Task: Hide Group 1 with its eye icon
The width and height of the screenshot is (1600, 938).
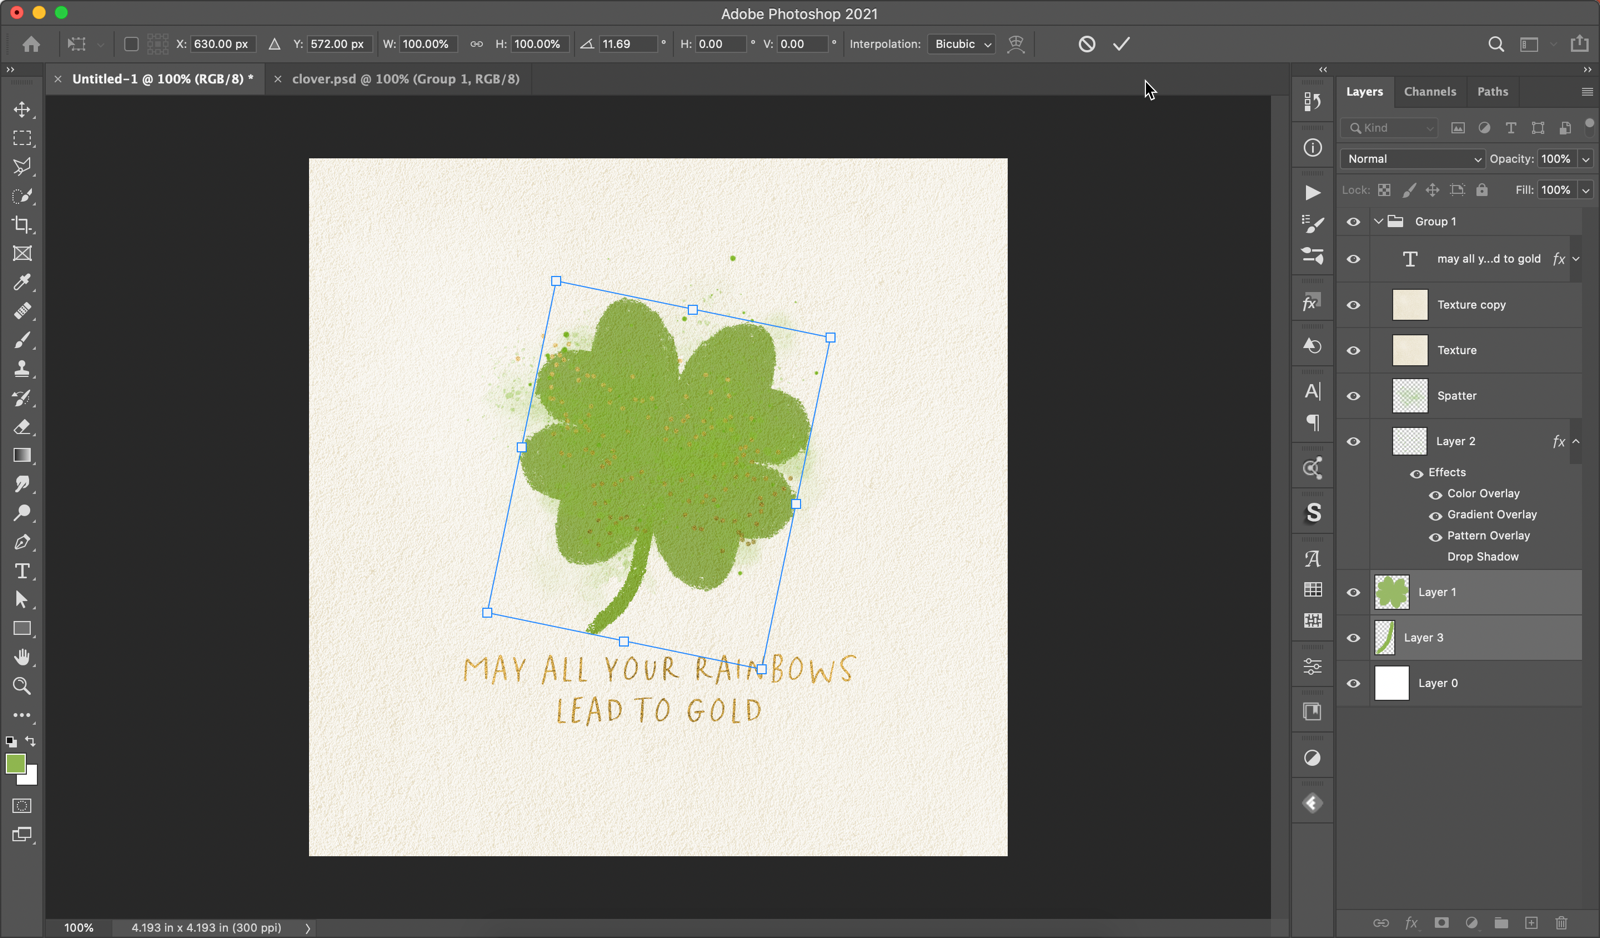Action: click(1353, 222)
